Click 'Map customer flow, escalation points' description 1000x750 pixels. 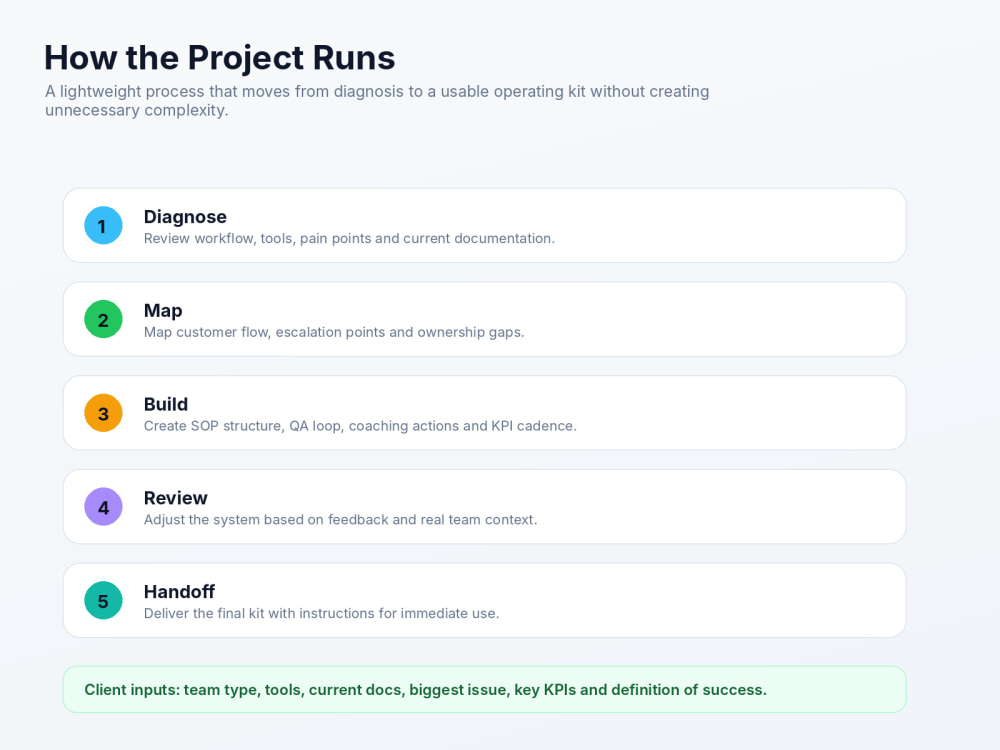coord(334,332)
